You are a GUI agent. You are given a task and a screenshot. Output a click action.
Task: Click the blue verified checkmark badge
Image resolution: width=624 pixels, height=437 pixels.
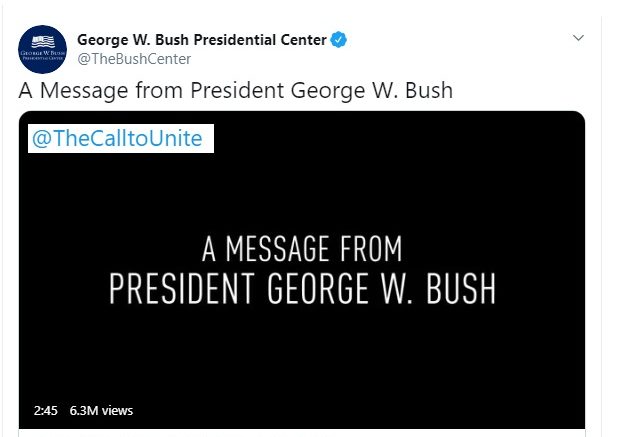340,41
